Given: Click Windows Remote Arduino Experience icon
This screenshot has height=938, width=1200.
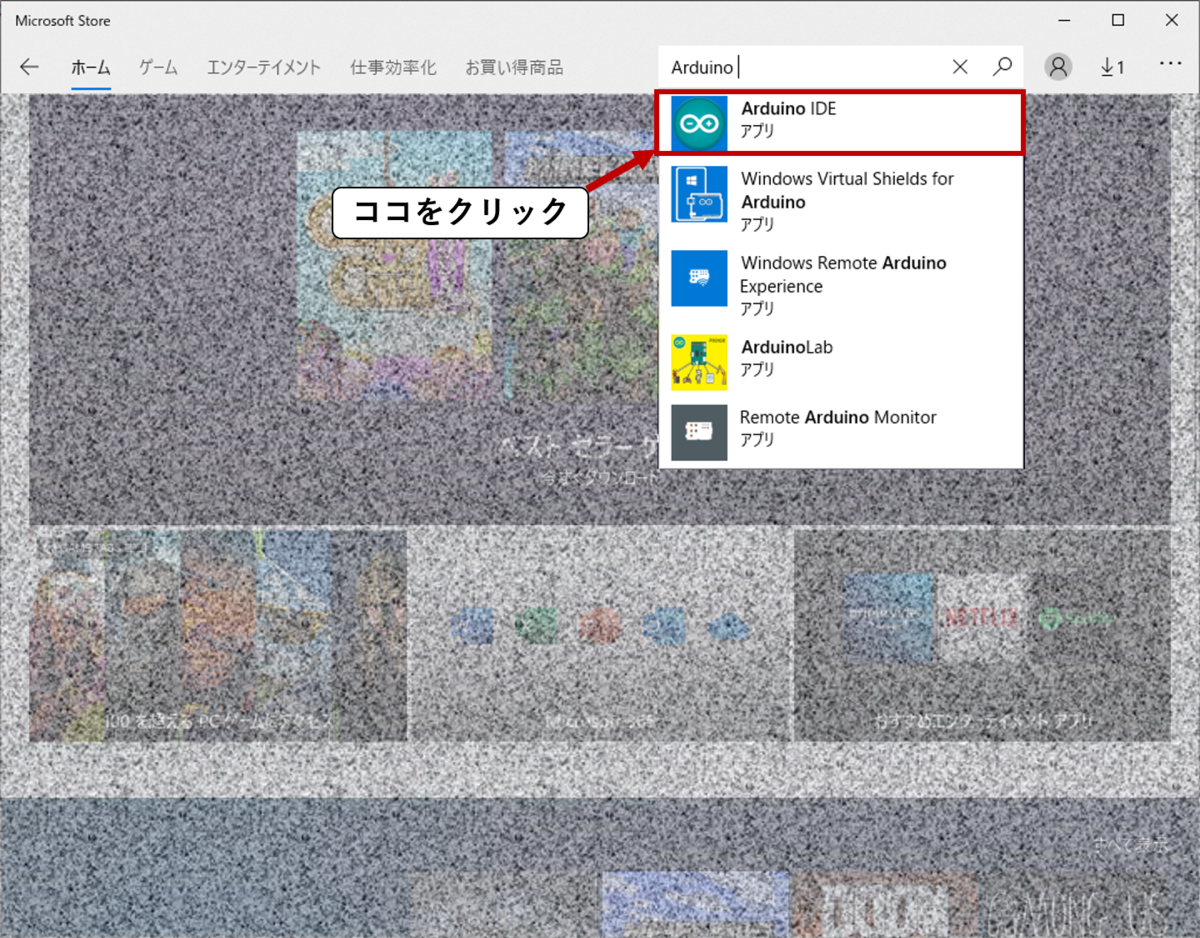Looking at the screenshot, I should [699, 278].
